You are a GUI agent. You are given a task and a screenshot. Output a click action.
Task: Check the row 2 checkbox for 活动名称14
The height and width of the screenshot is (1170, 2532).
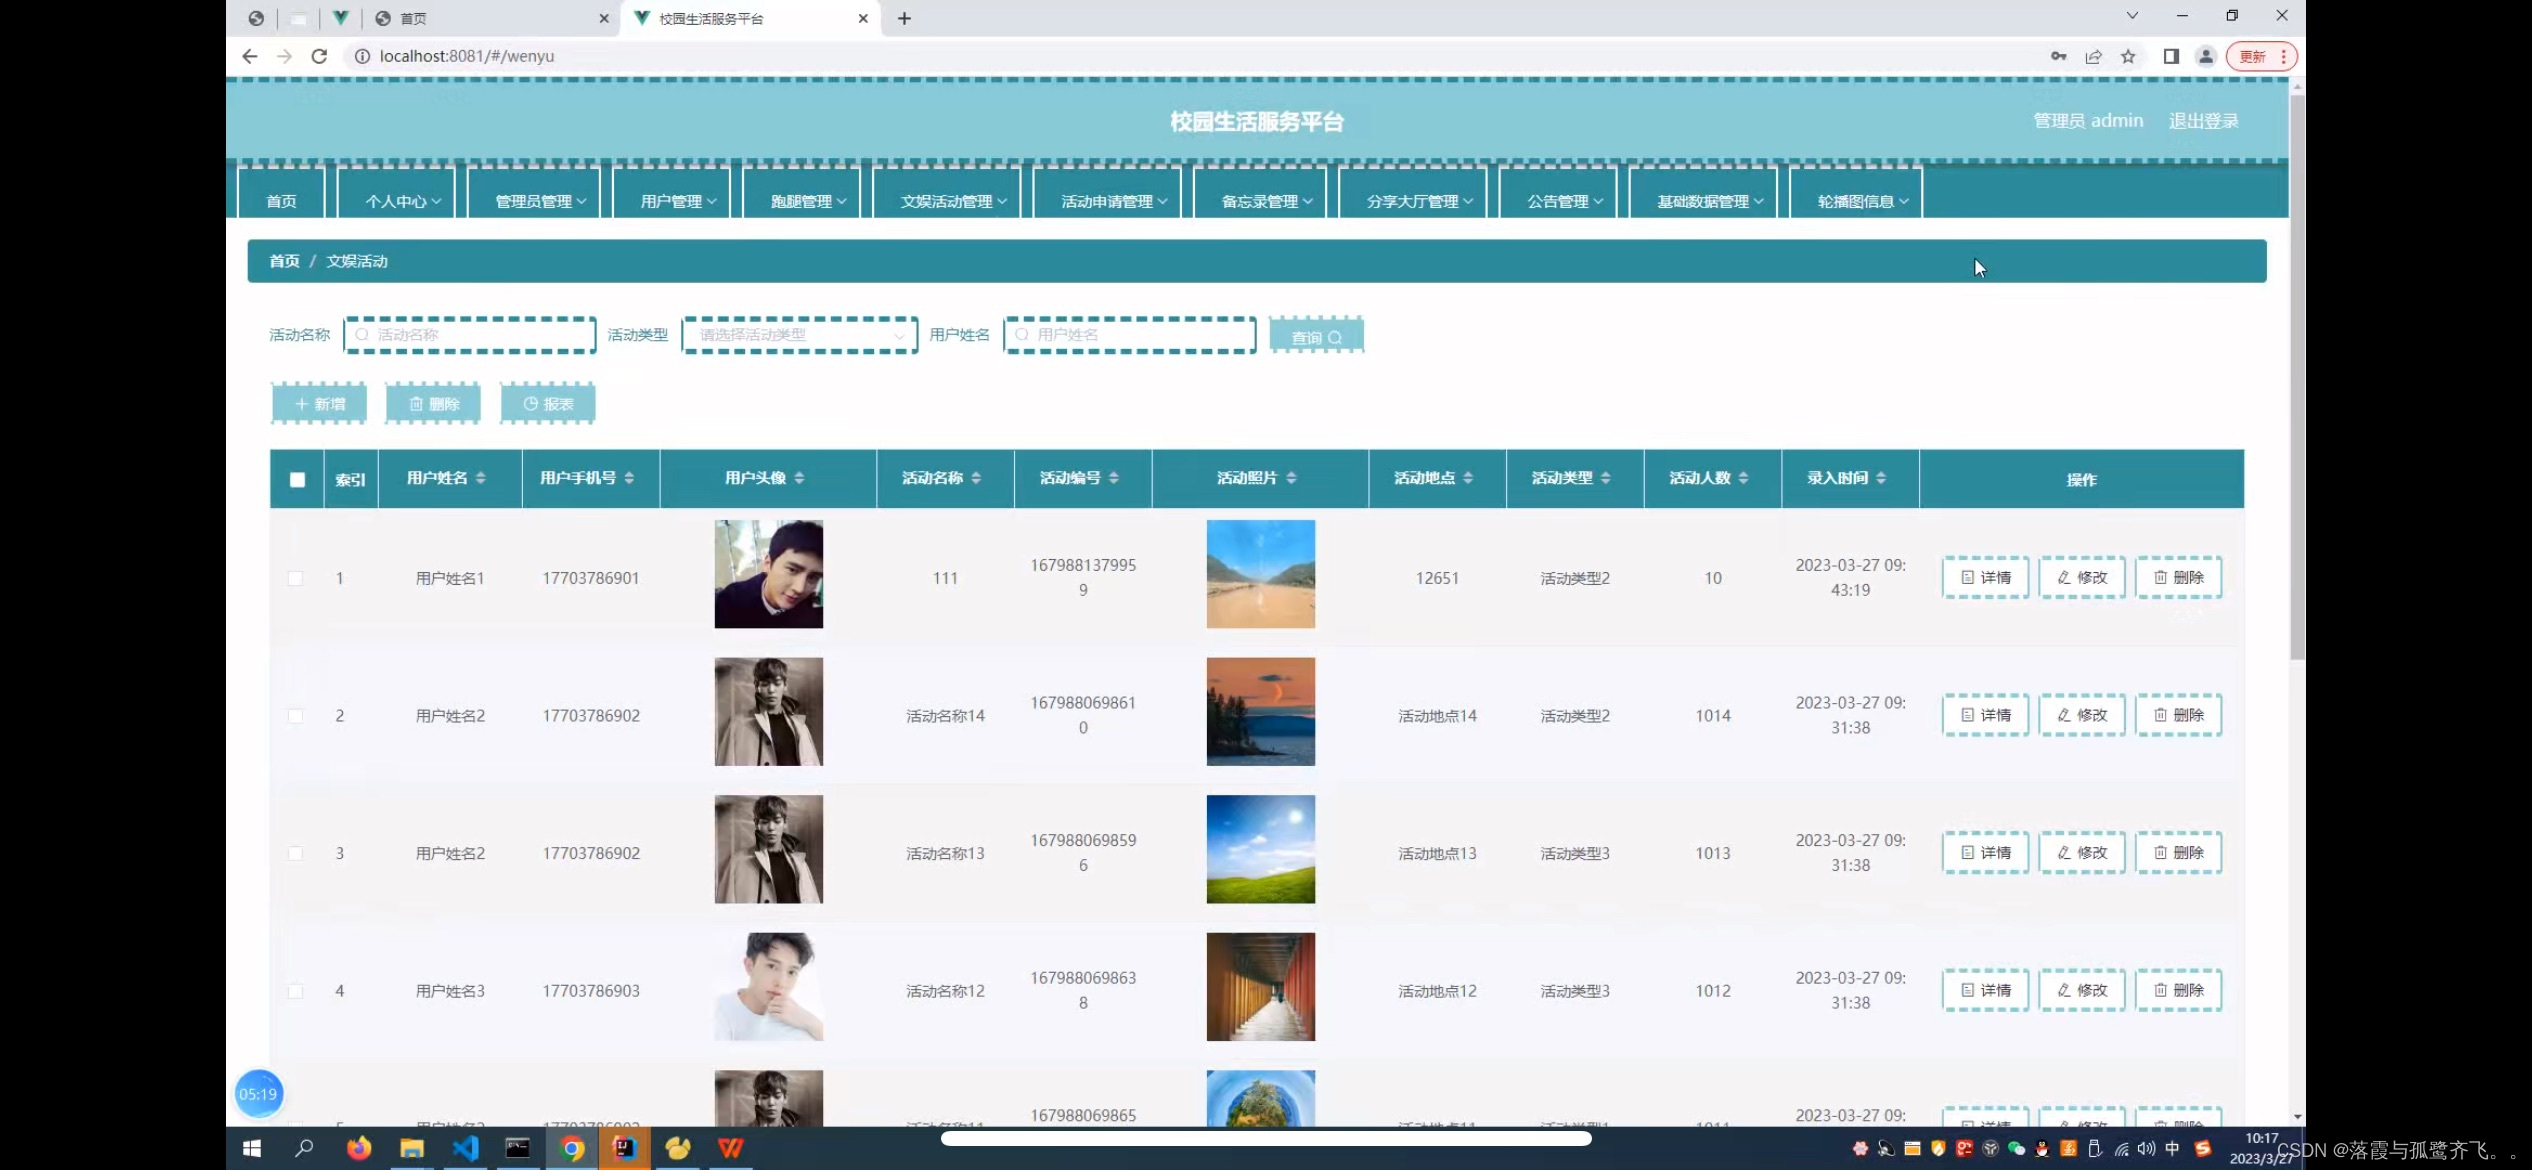295,716
